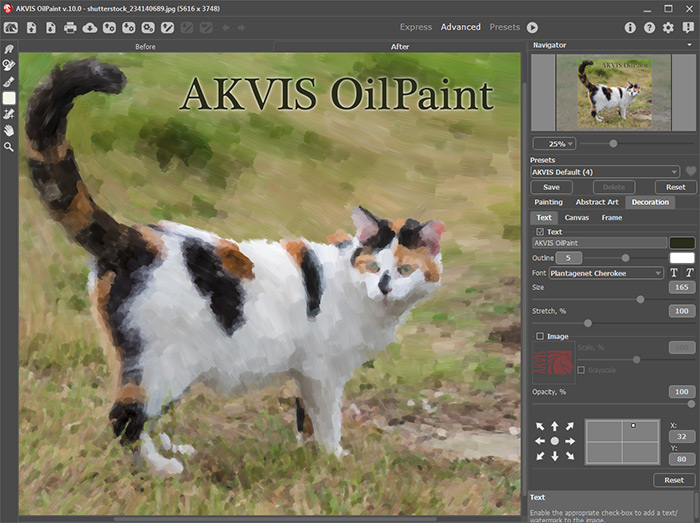
Task: Select the Zoom magnifier tool
Action: pyautogui.click(x=9, y=147)
